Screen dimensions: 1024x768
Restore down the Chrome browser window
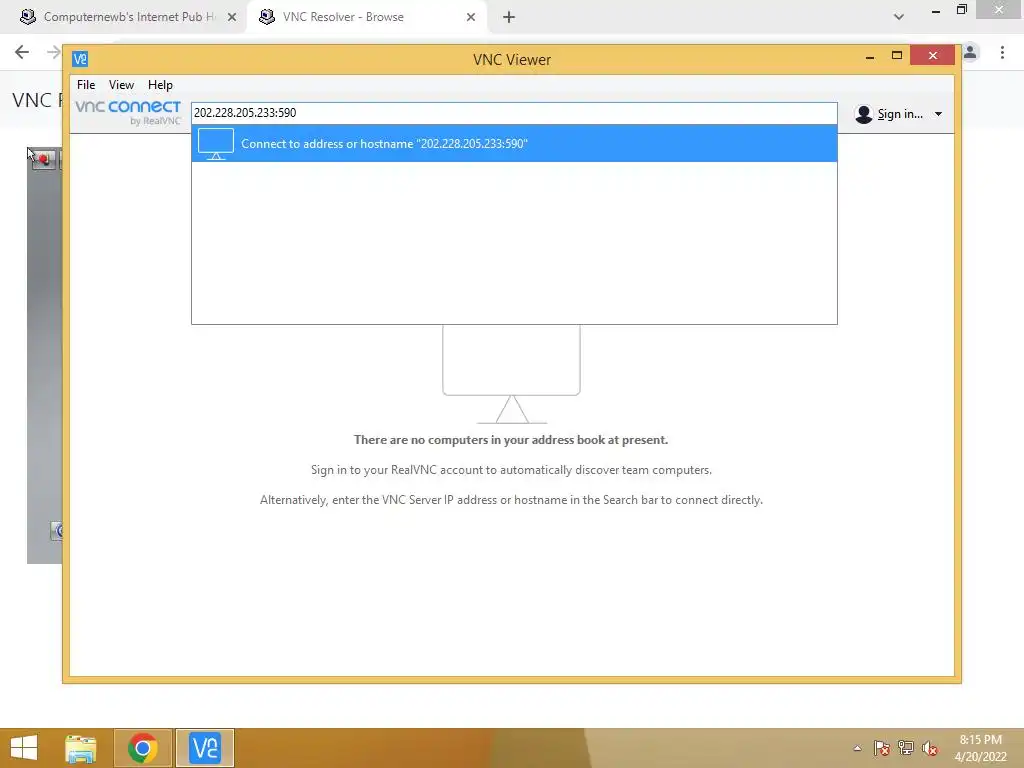click(x=961, y=10)
